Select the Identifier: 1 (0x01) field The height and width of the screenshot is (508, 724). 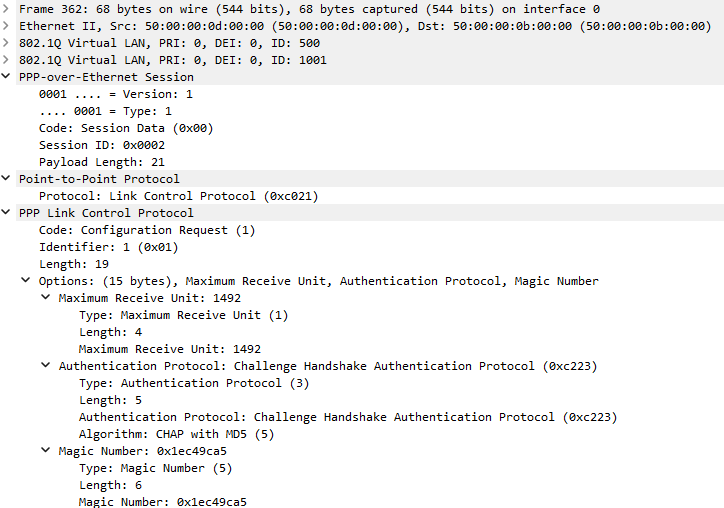[x=109, y=247]
